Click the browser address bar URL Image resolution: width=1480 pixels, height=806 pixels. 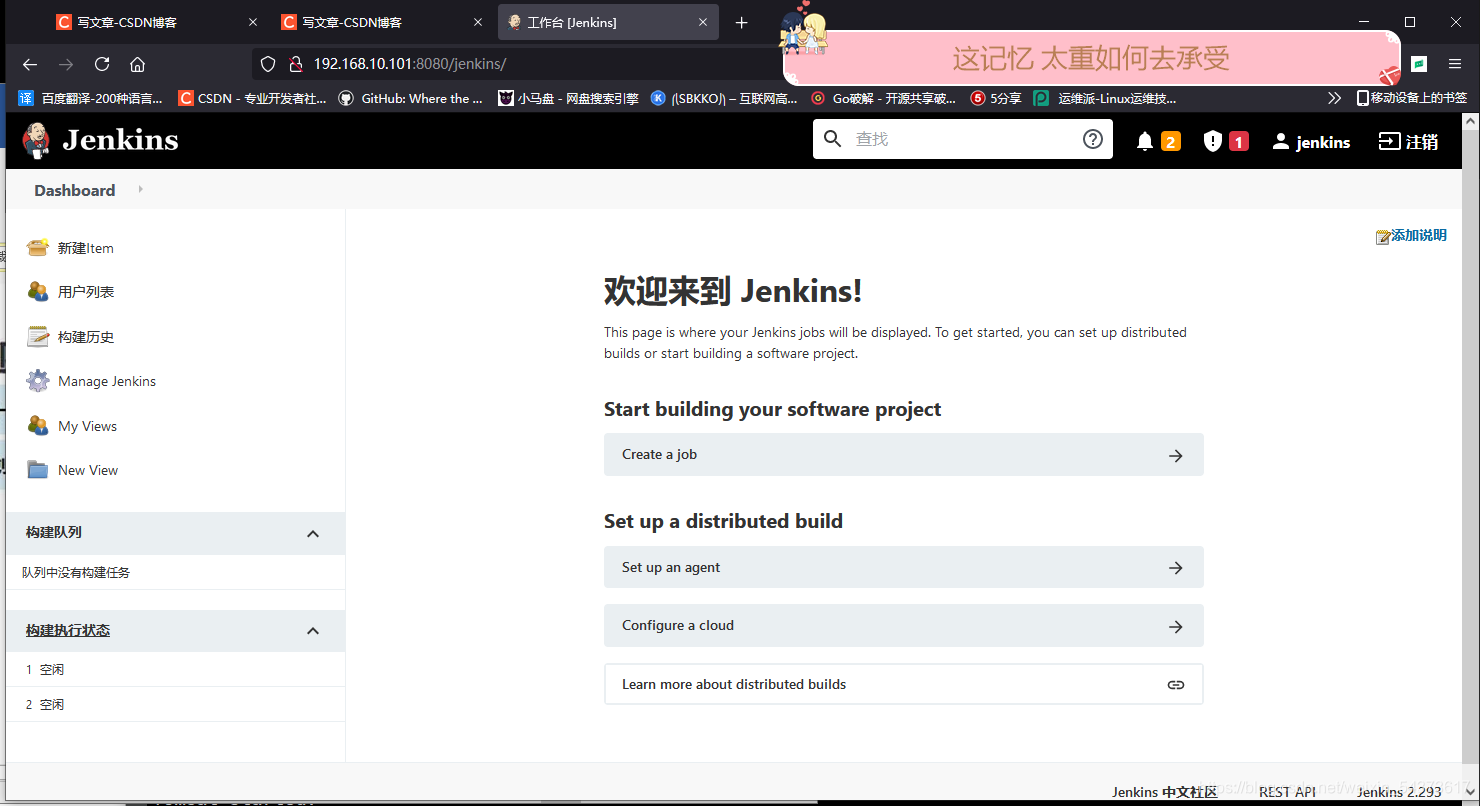click(410, 64)
